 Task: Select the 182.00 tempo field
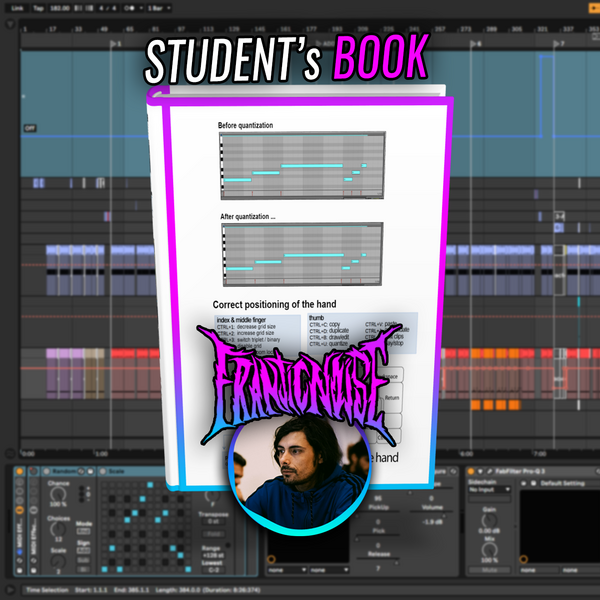coord(60,8)
